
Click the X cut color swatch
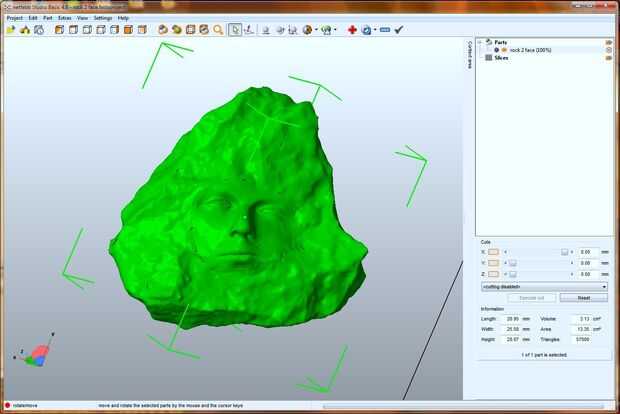pyautogui.click(x=493, y=252)
